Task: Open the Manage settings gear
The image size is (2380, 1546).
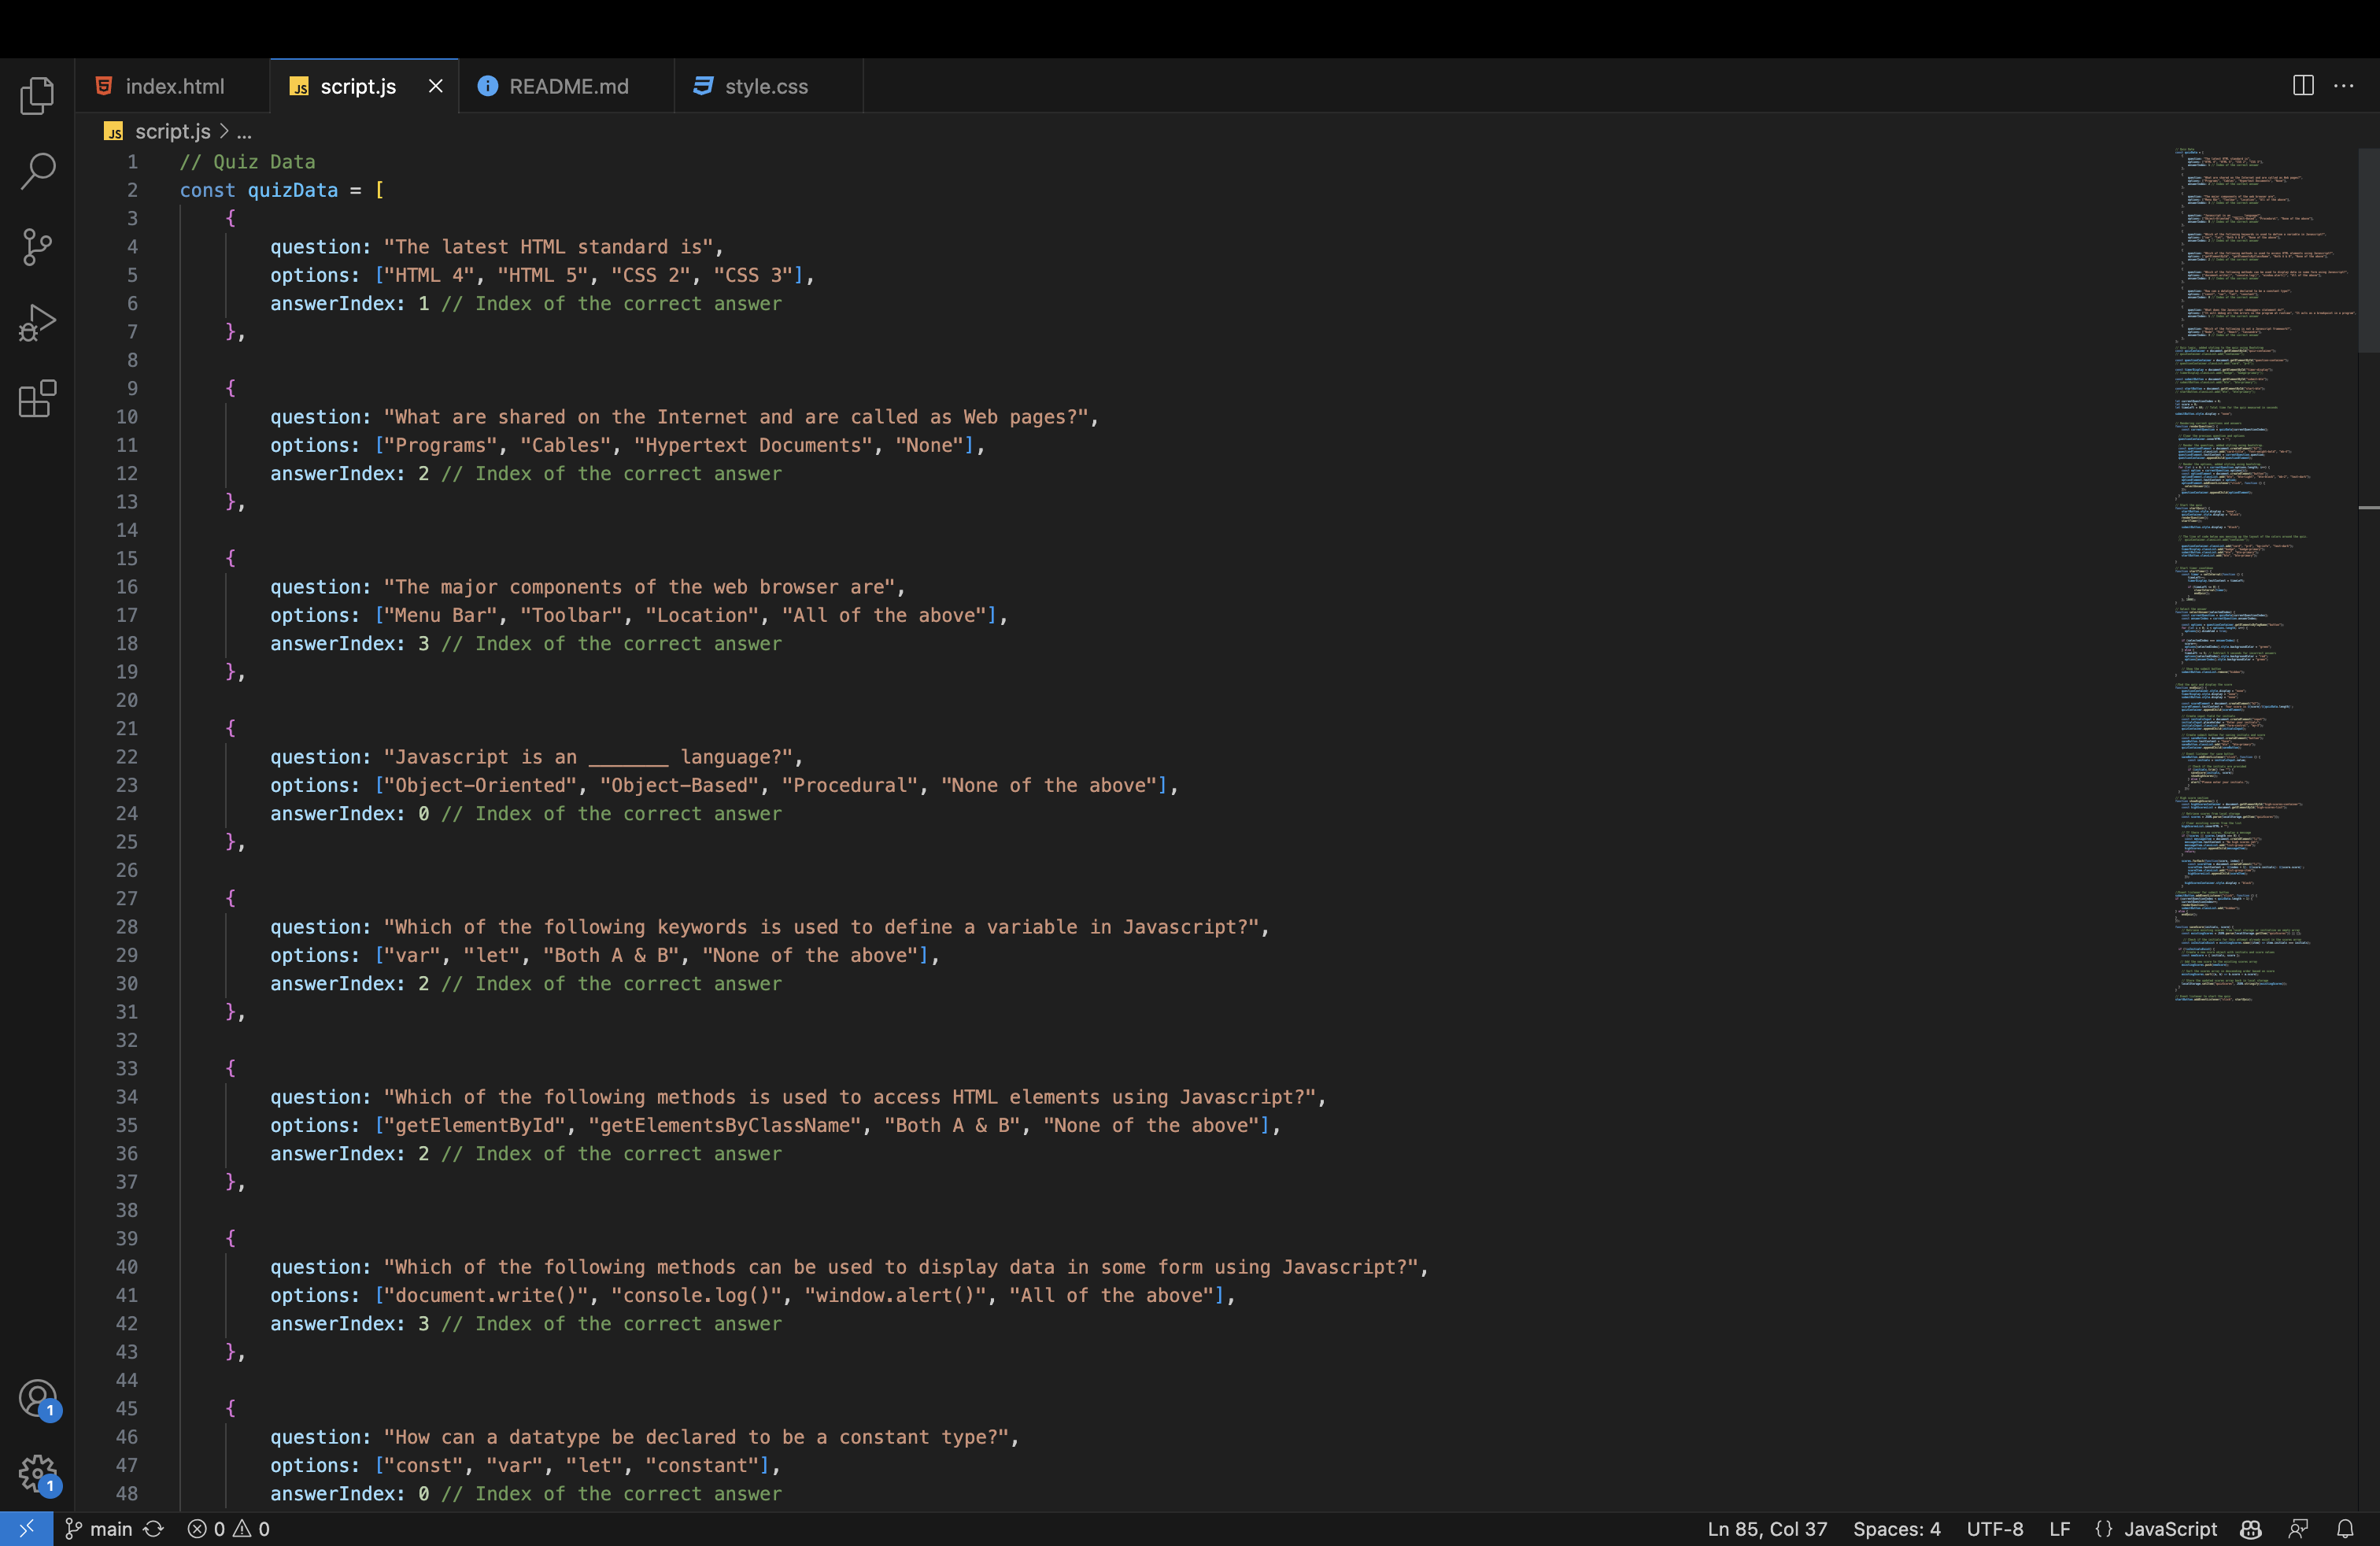Action: click(37, 1474)
